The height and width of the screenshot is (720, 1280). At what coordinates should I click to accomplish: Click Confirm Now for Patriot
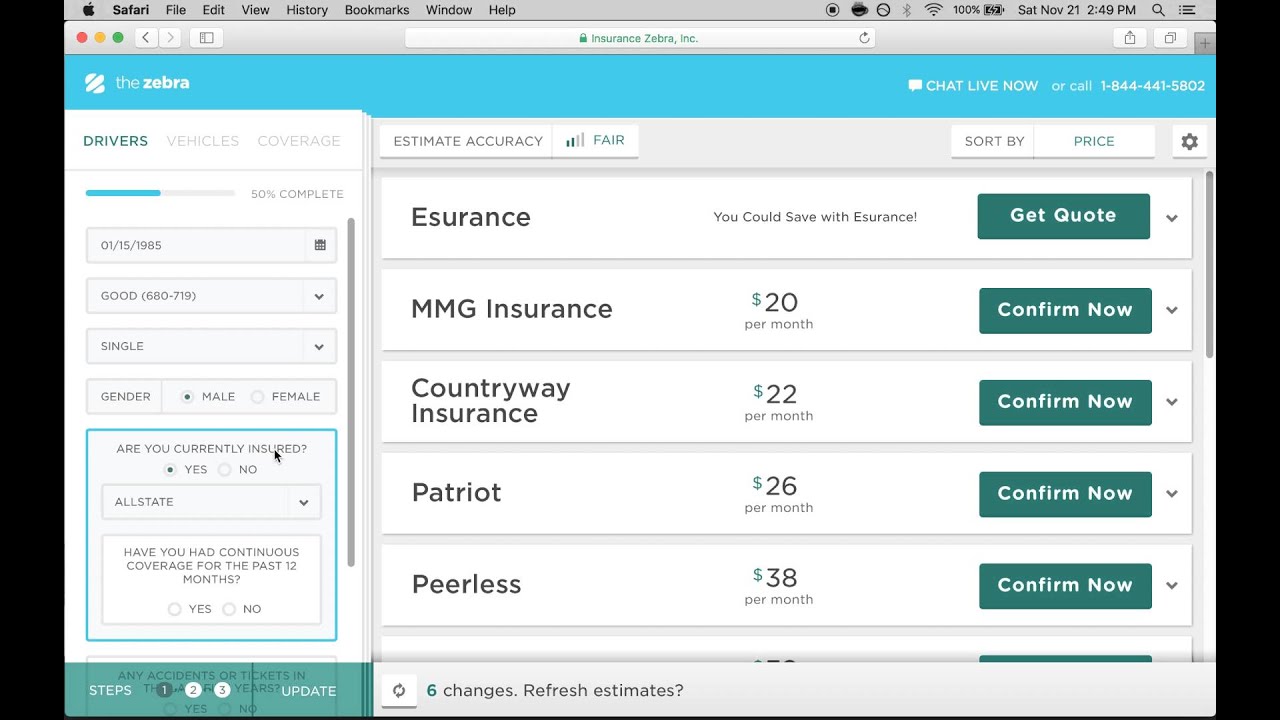(x=1065, y=494)
